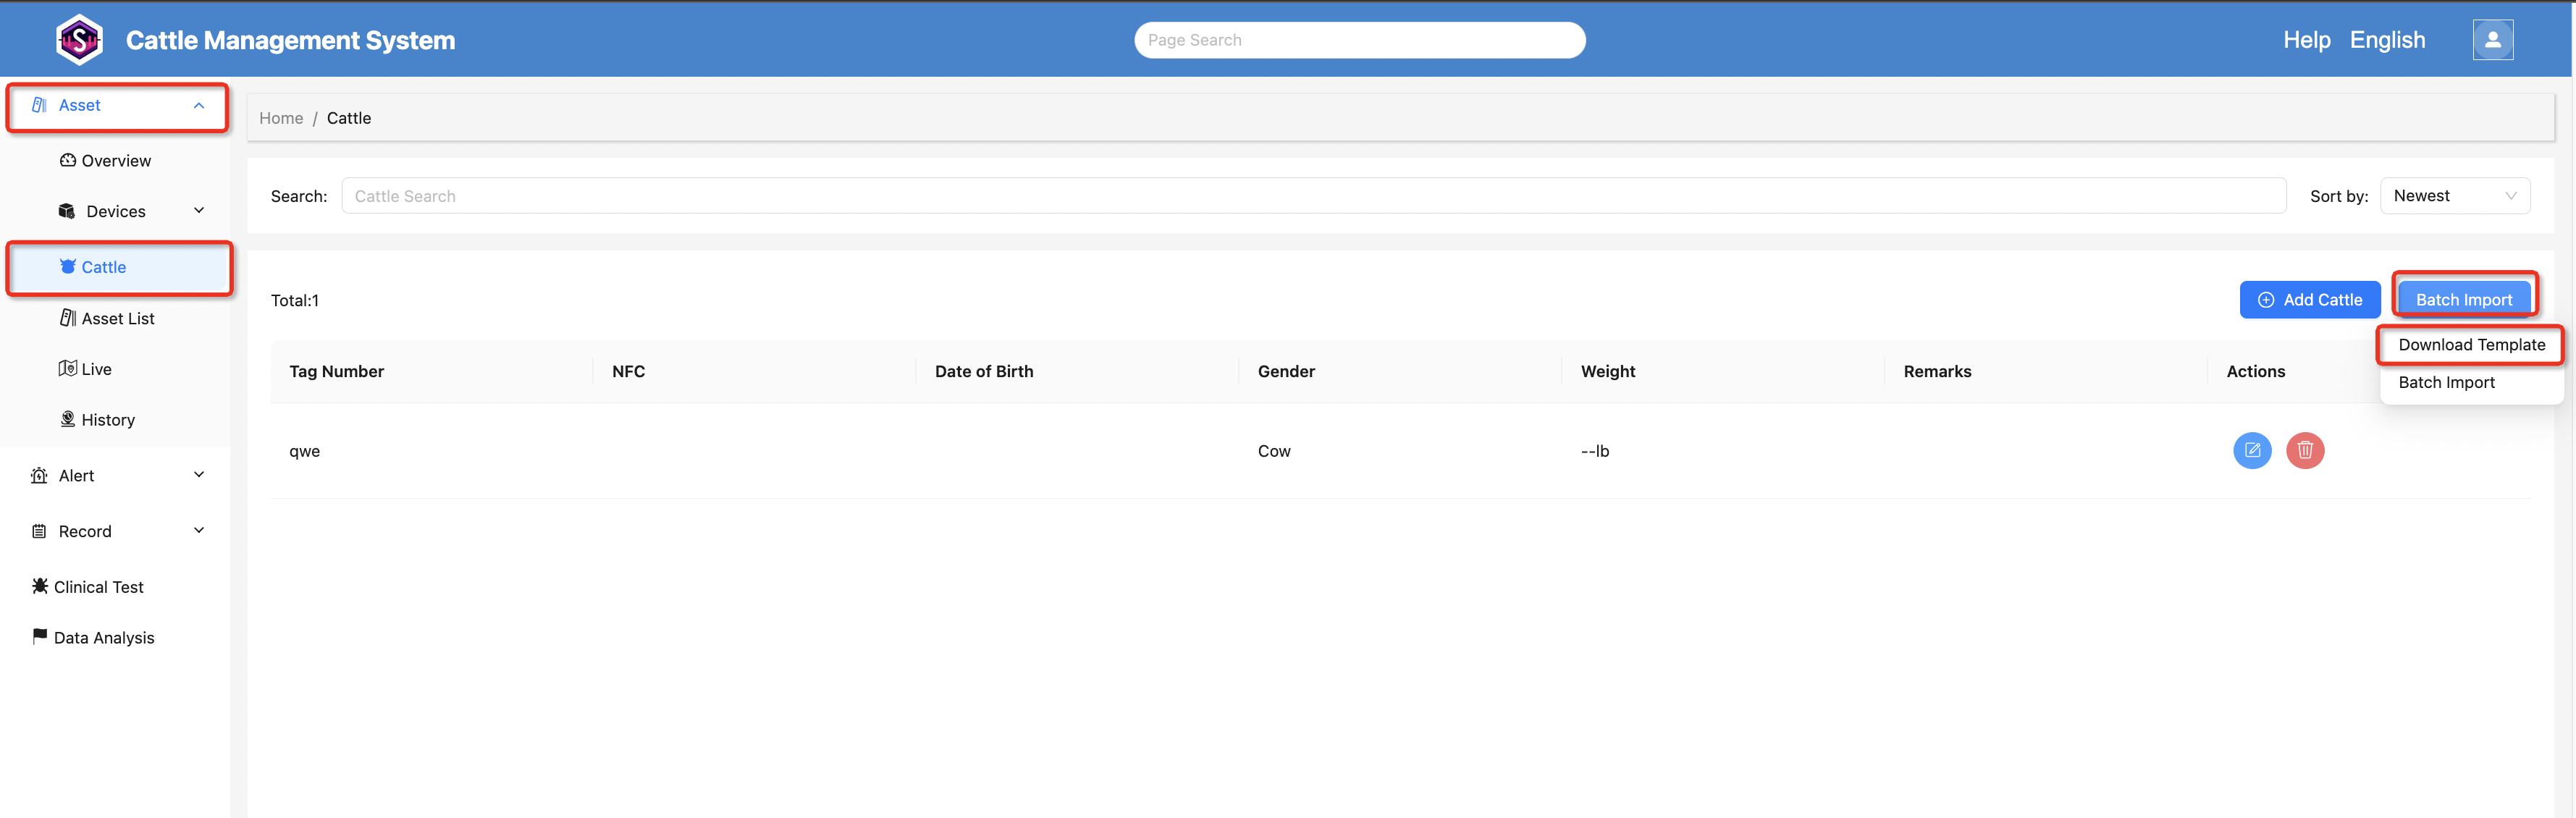This screenshot has height=818, width=2576.
Task: Click the Alert siren icon
Action: [x=39, y=475]
